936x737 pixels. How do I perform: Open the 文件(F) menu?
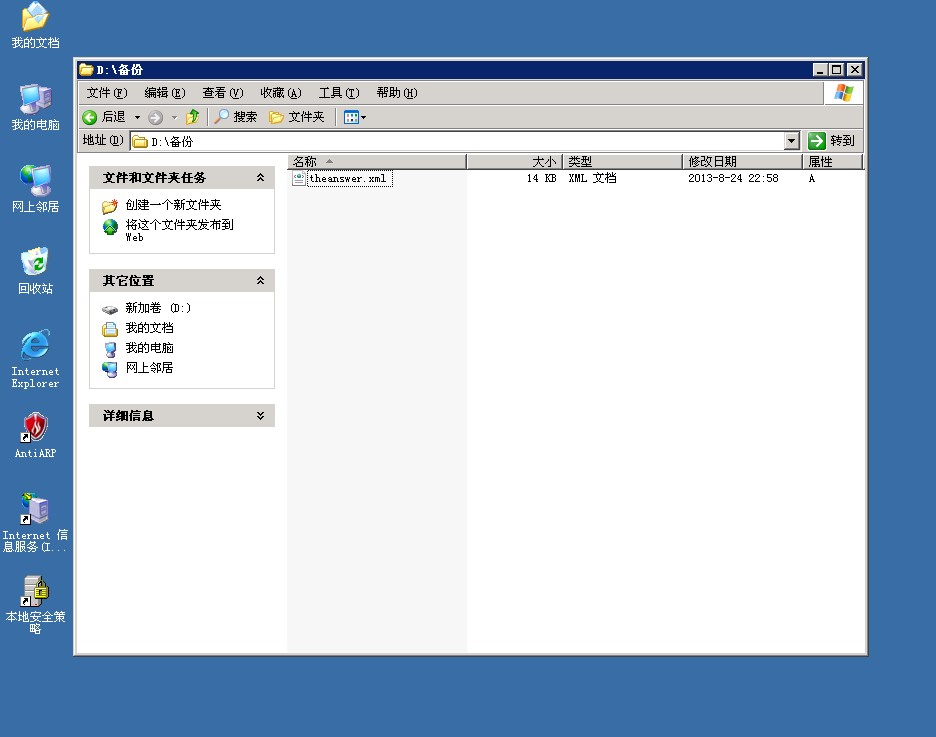tap(107, 92)
